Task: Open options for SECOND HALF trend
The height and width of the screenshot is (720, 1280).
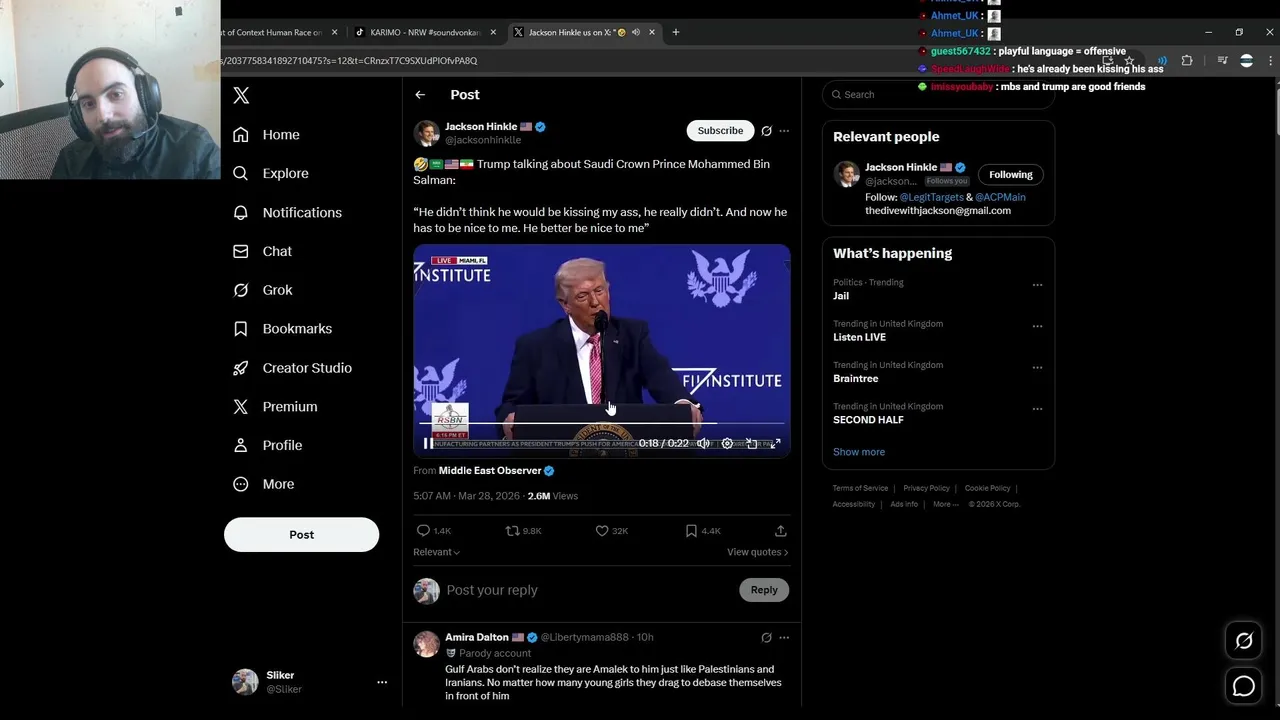Action: coord(1037,409)
